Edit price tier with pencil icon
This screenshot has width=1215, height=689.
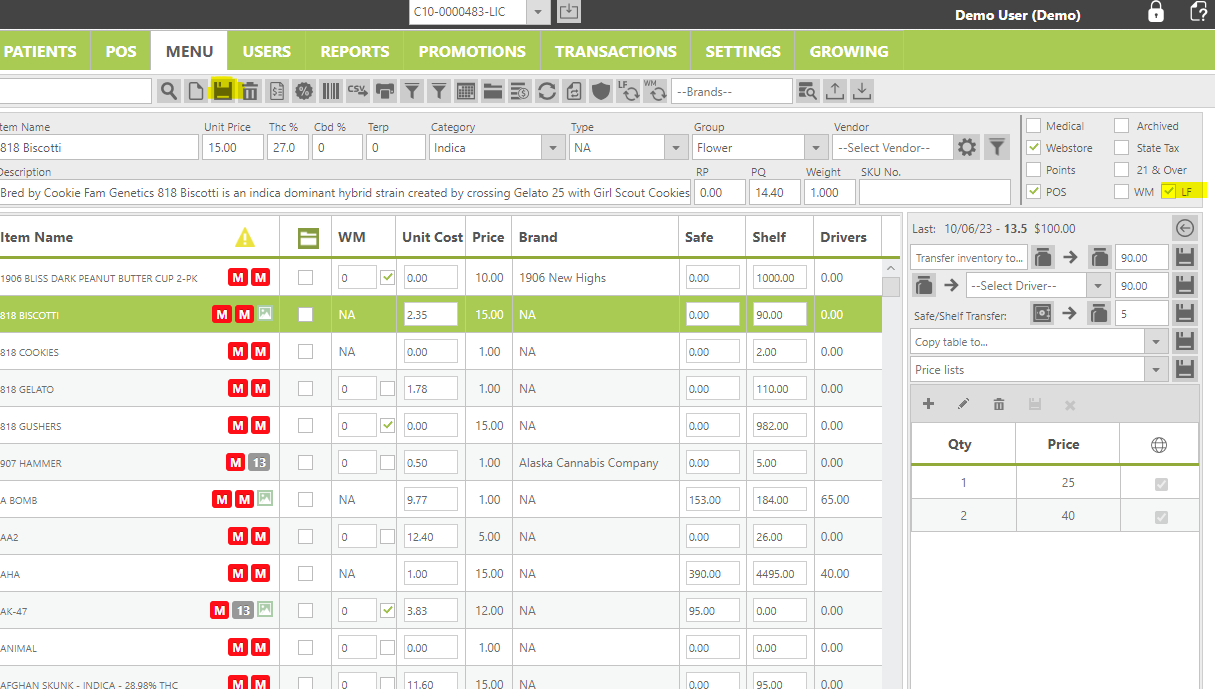point(963,404)
